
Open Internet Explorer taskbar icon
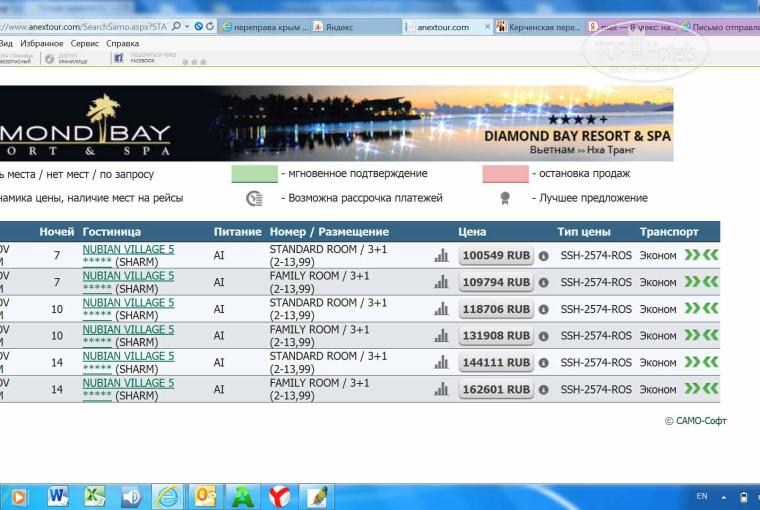coord(168,497)
